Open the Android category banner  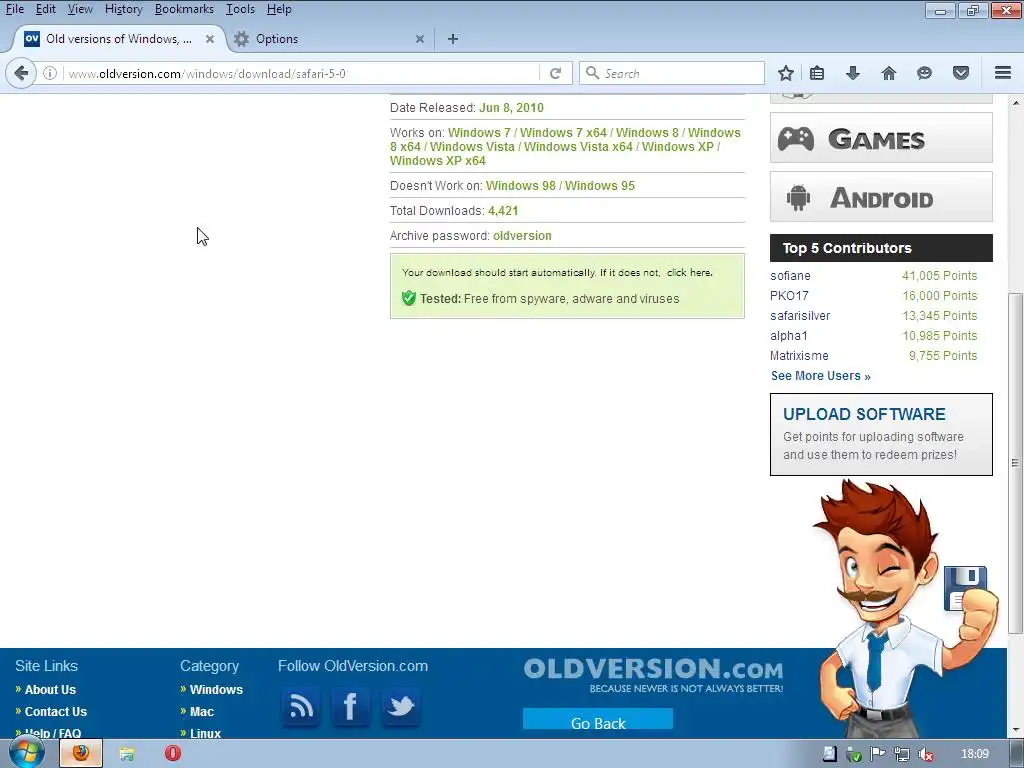(x=881, y=197)
